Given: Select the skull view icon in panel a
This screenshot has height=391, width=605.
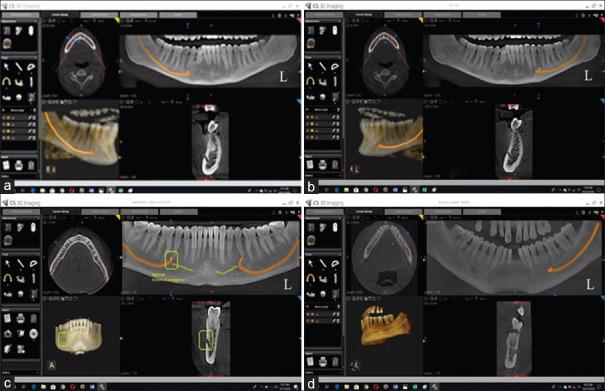Looking at the screenshot, I should click(x=7, y=44).
